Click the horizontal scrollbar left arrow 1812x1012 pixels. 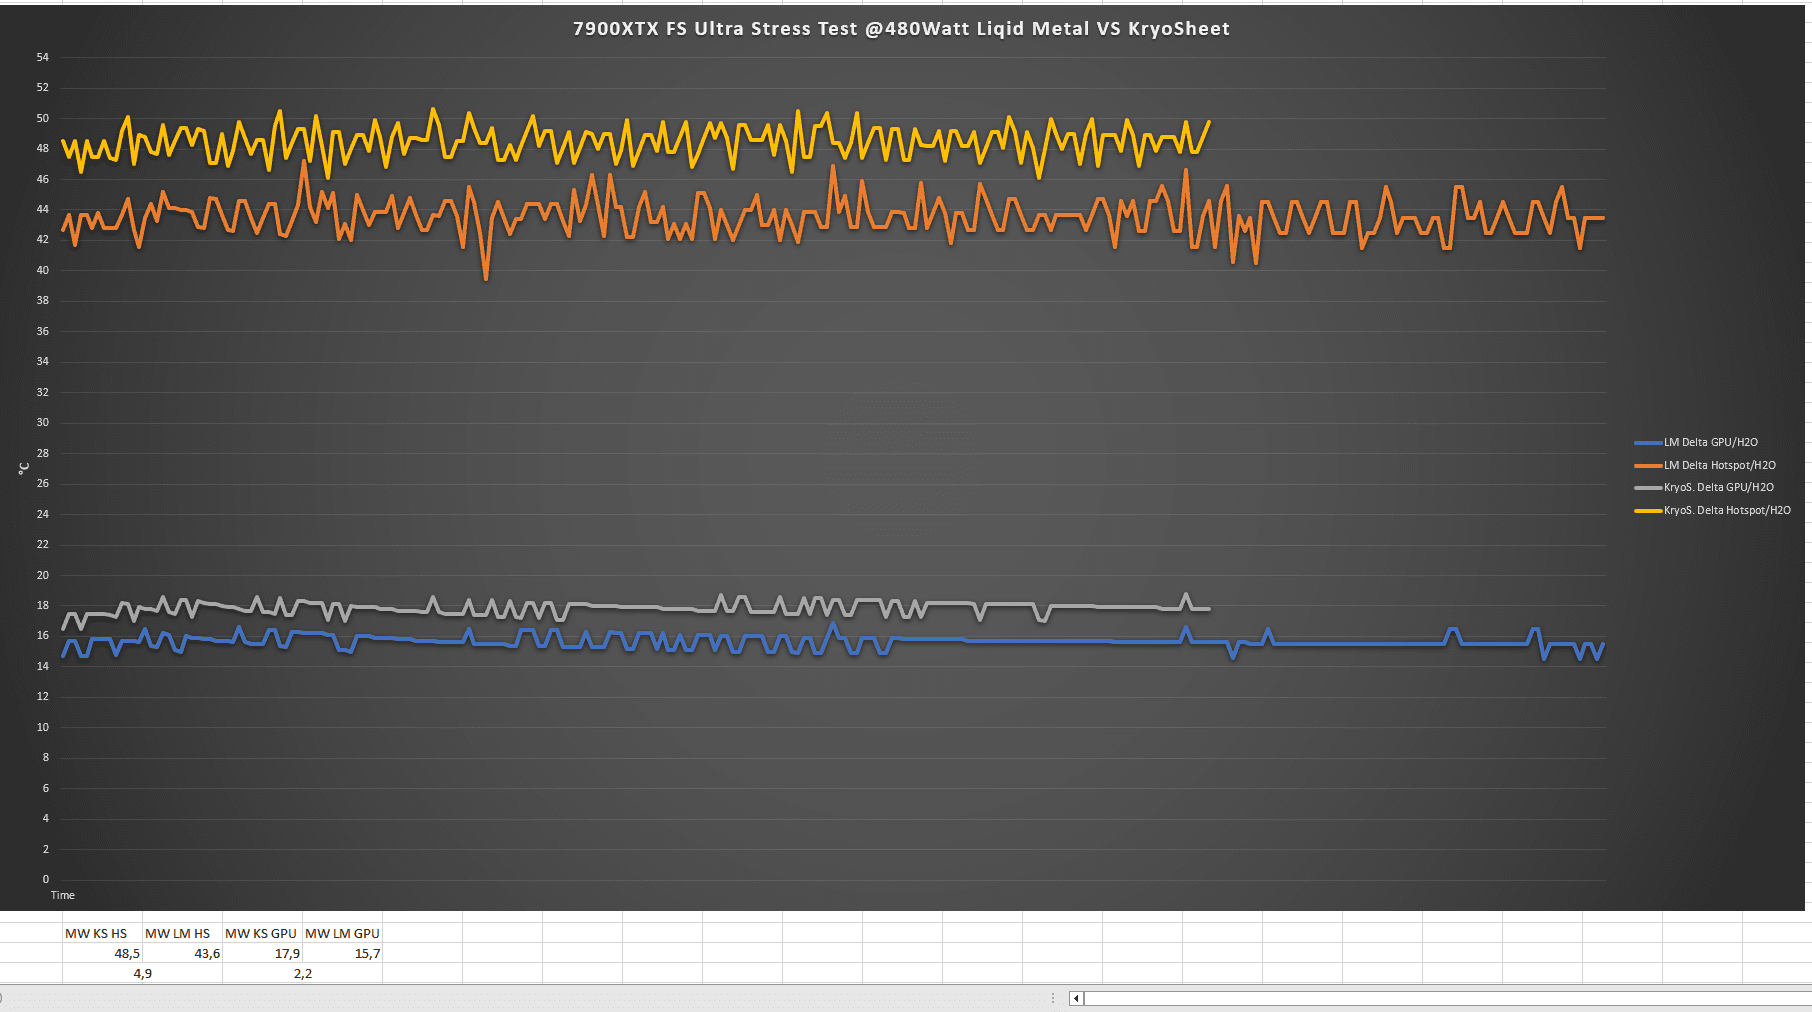[x=1076, y=998]
